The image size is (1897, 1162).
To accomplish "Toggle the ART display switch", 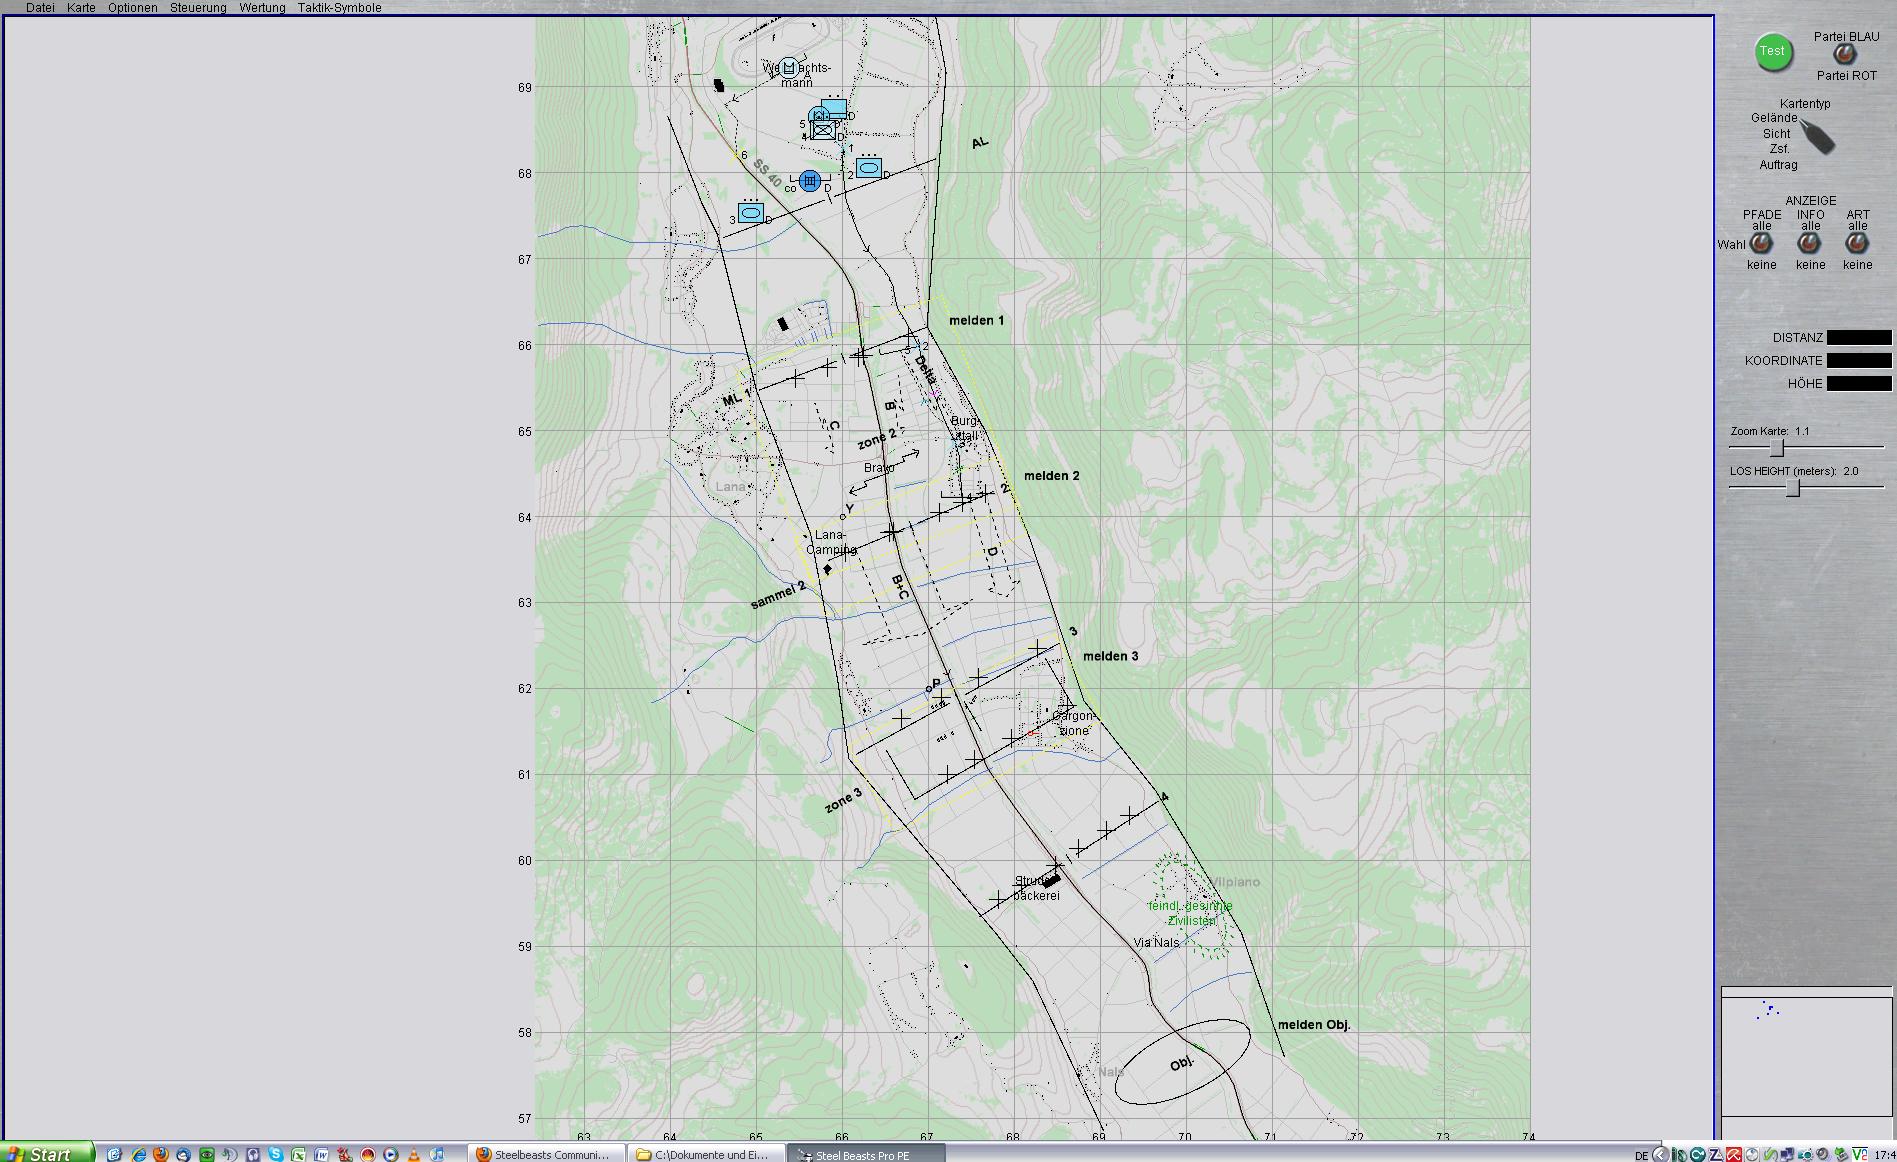I will point(1857,243).
